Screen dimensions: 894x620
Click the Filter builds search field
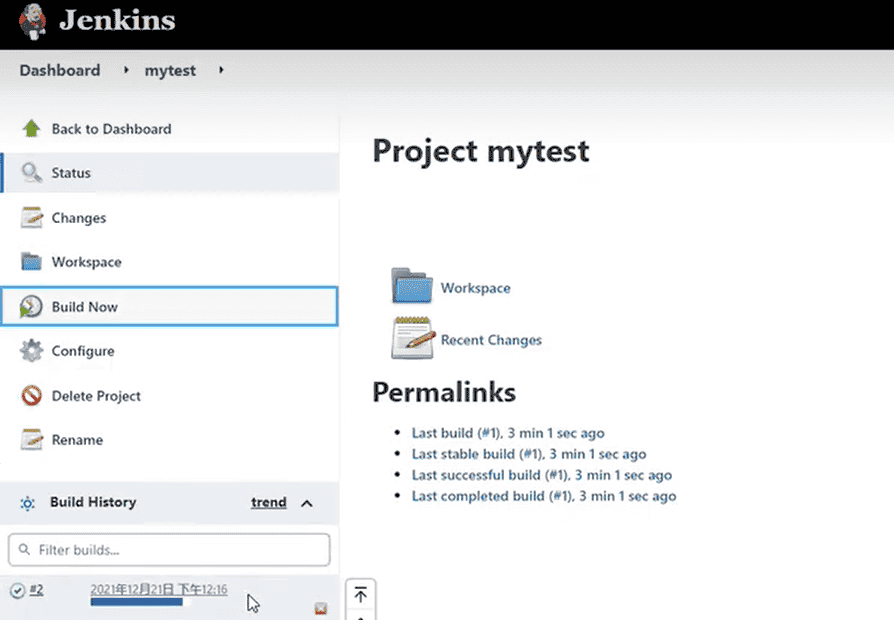(169, 550)
